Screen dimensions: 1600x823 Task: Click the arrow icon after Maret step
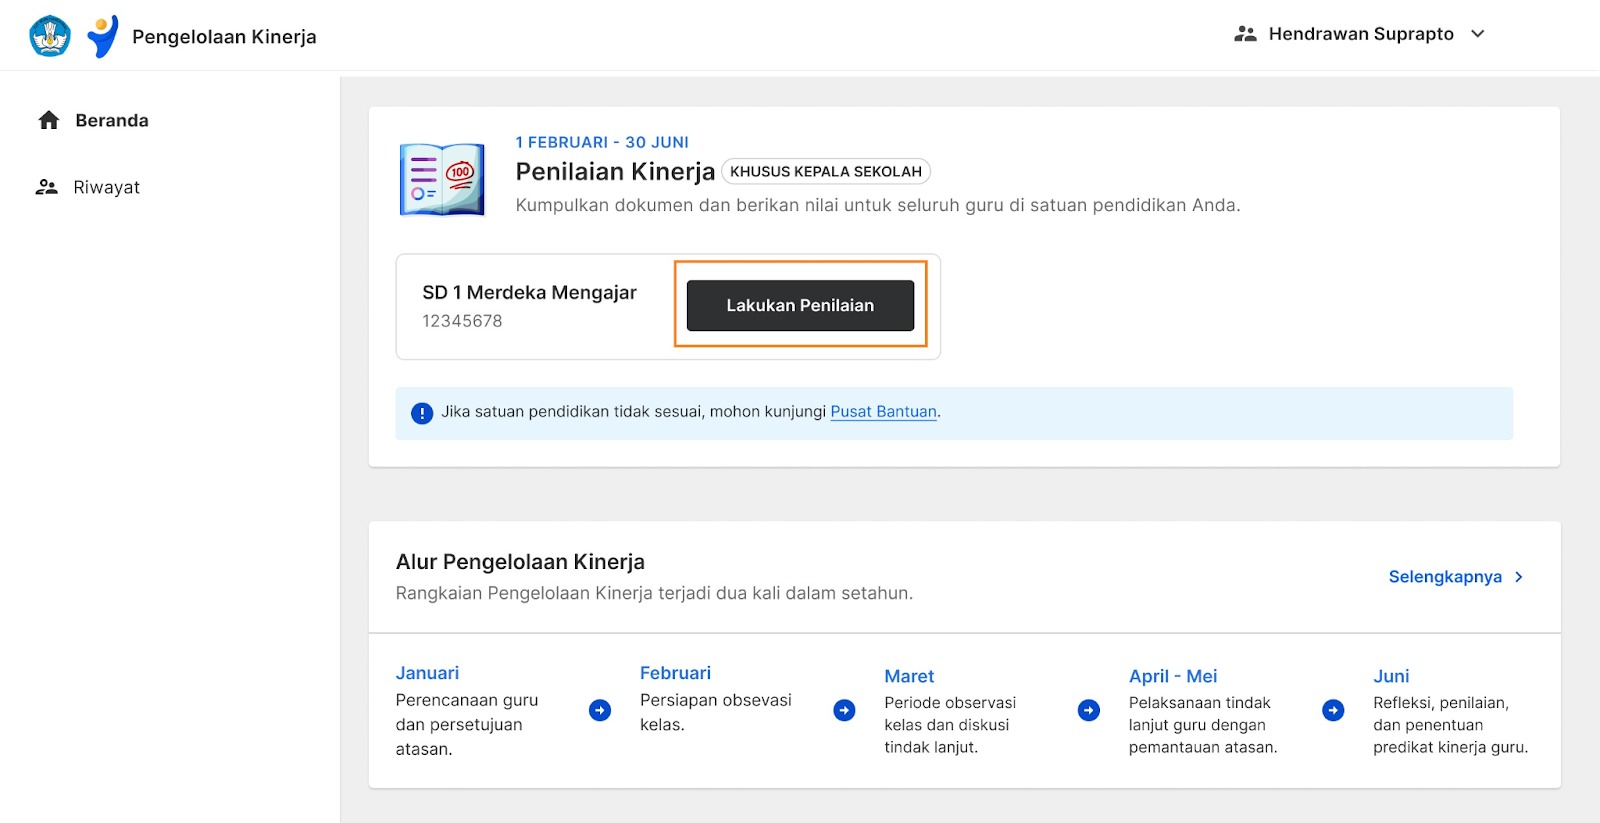[x=1089, y=710]
